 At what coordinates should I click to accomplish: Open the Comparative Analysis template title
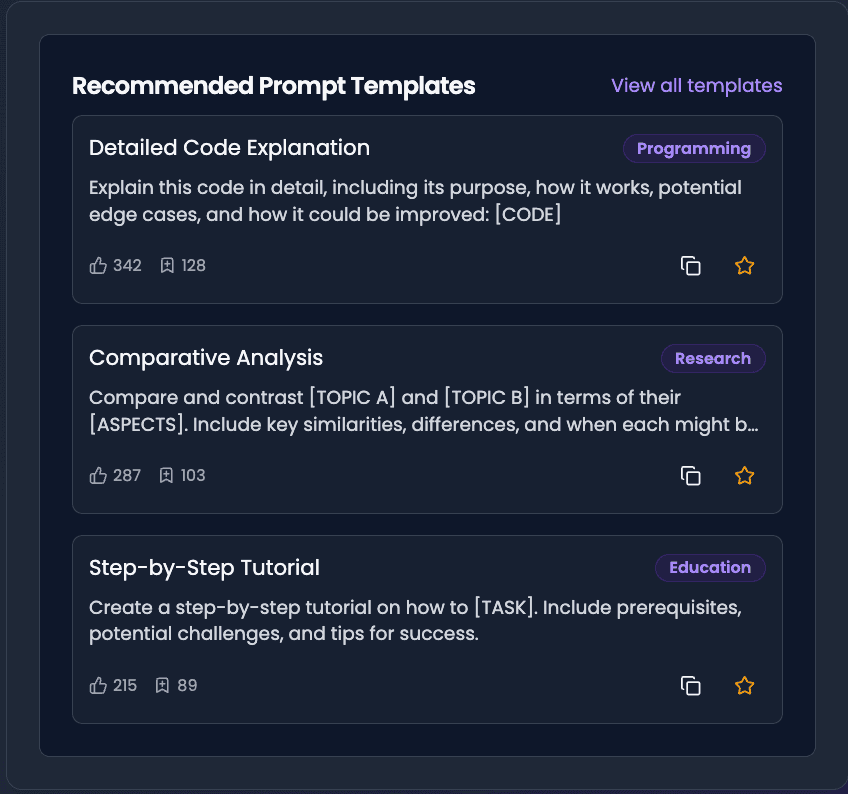[206, 358]
